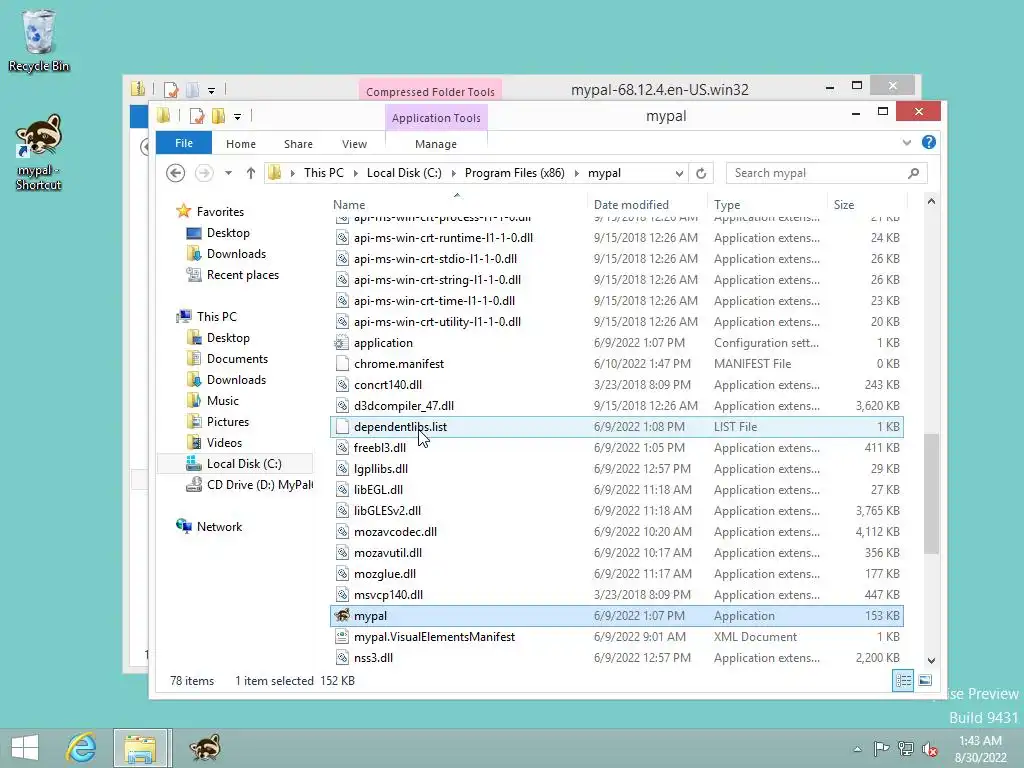The image size is (1024, 768).
Task: Sort by the Type column header
Action: pos(767,204)
